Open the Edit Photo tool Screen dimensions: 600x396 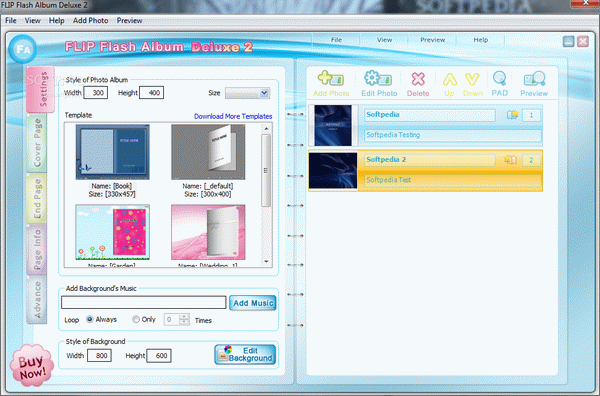[378, 78]
